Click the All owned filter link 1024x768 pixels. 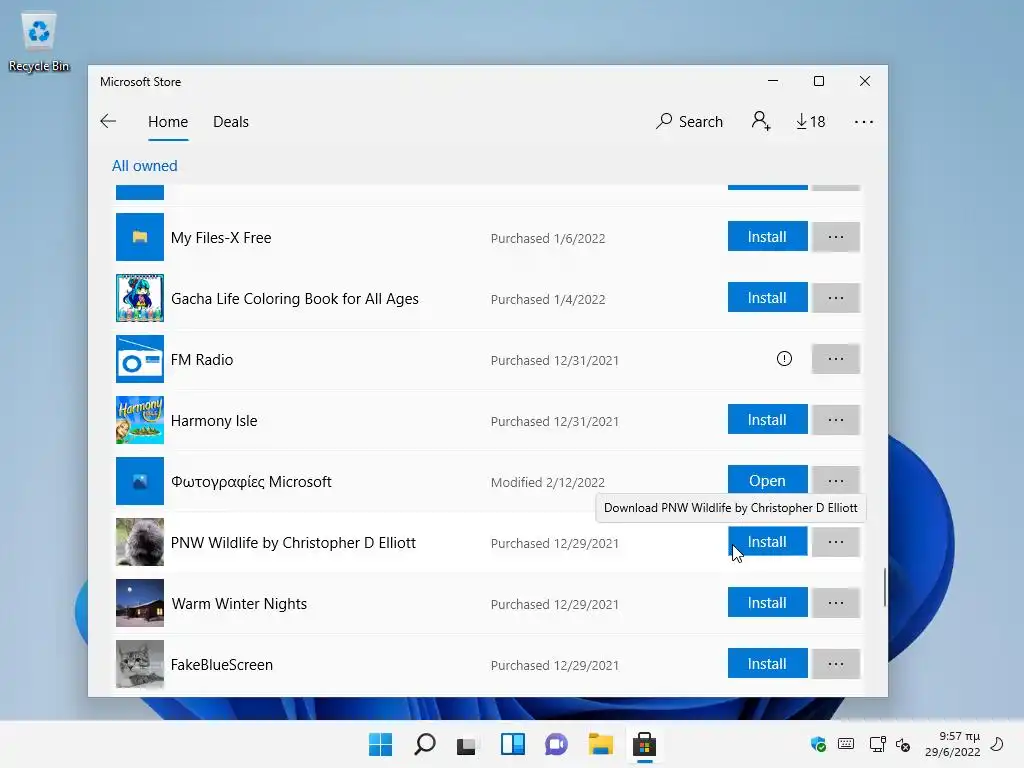pyautogui.click(x=144, y=166)
